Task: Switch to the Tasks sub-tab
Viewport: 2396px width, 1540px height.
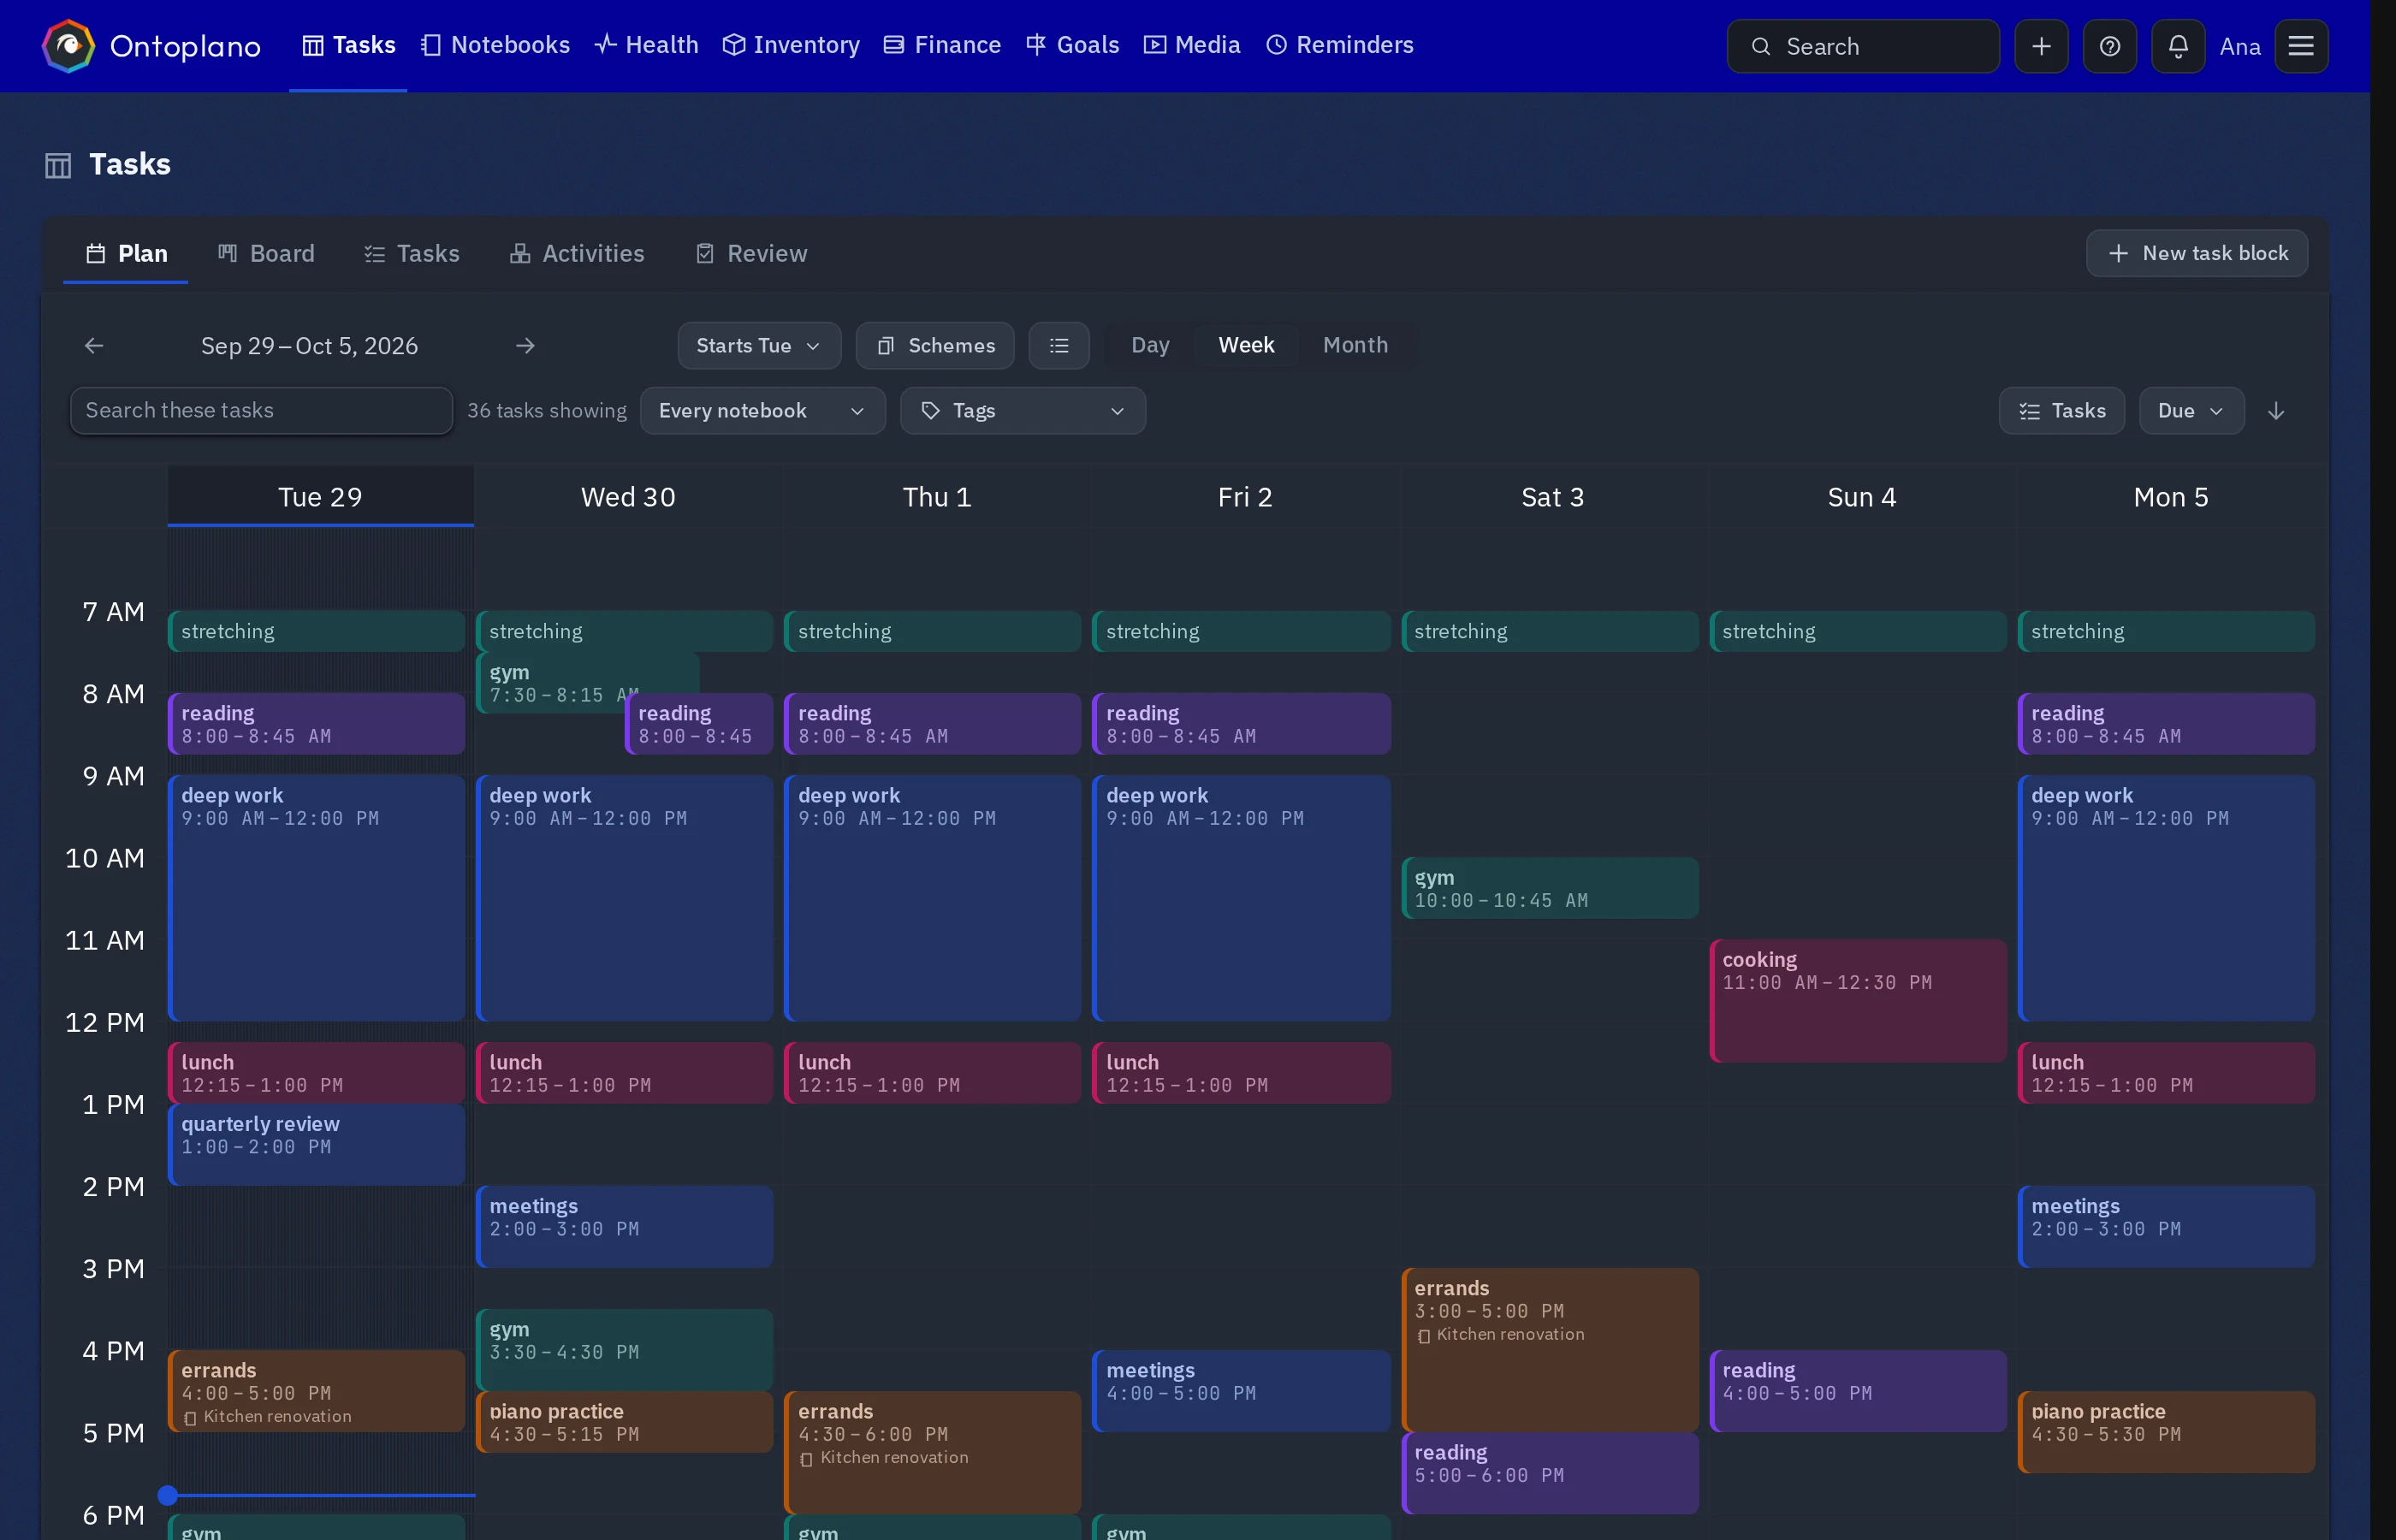Action: (411, 254)
